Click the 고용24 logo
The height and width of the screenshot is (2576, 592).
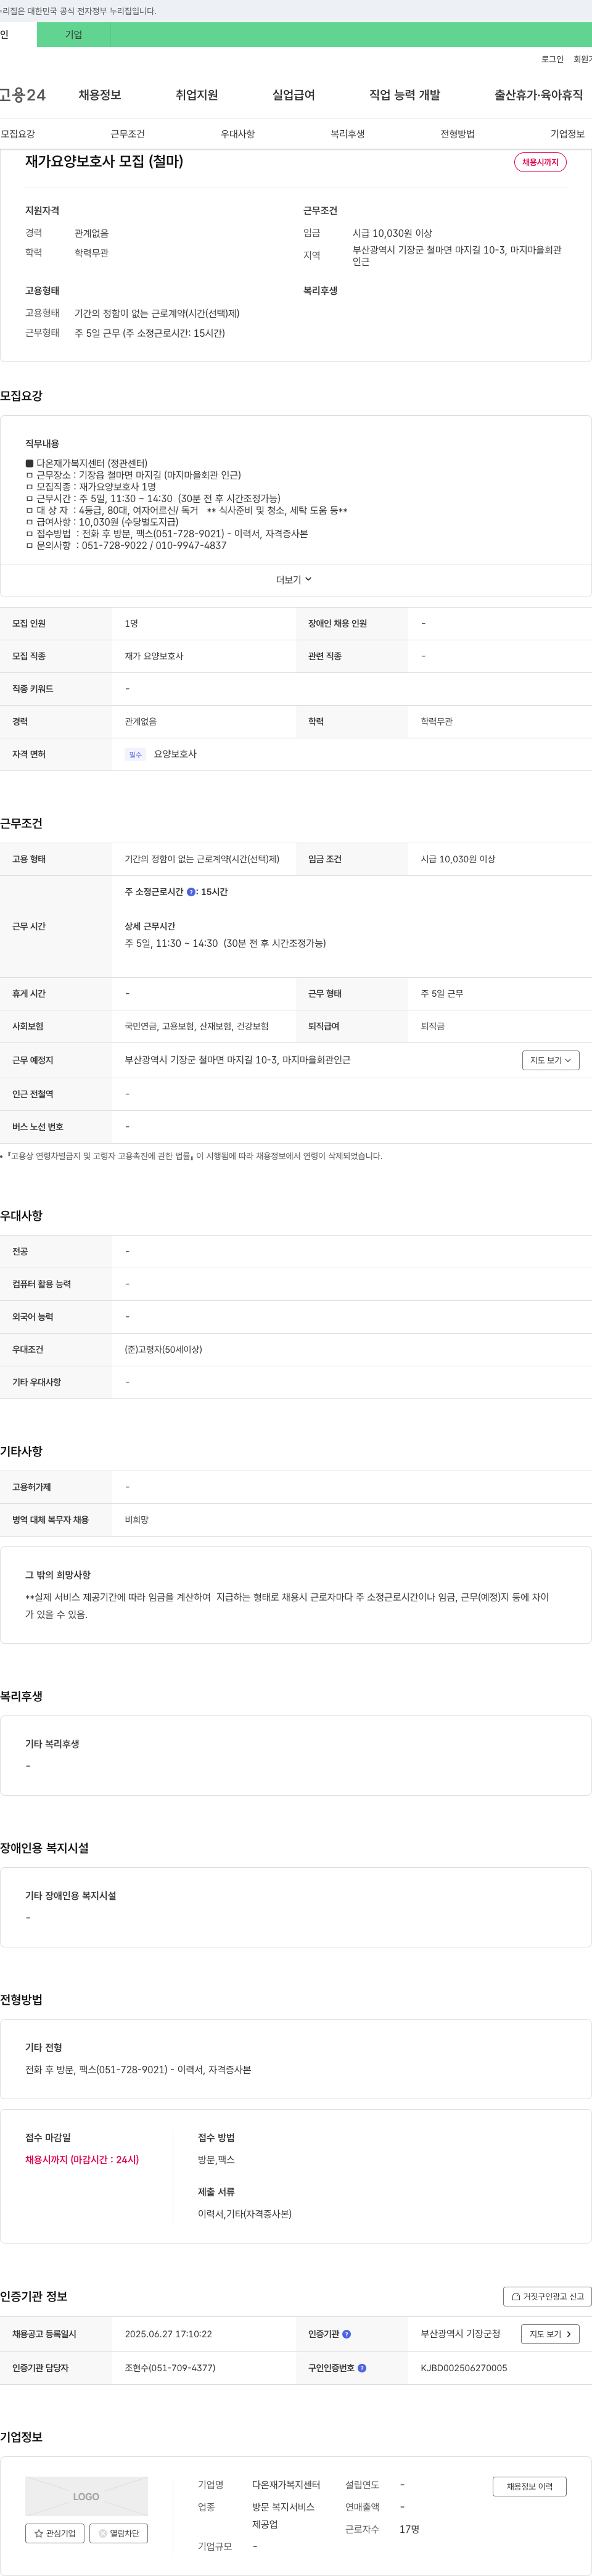[23, 95]
